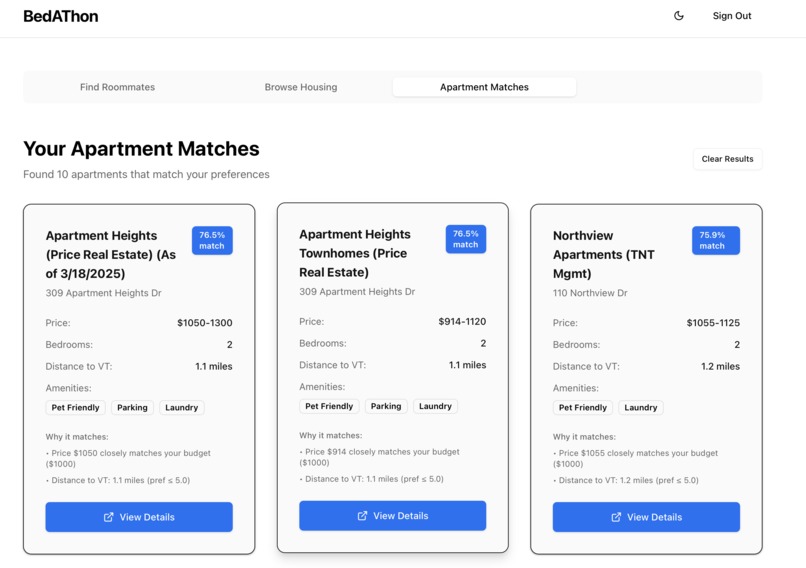Switch to the Find Roommates tab
Image resolution: width=806 pixels, height=568 pixels.
point(117,87)
